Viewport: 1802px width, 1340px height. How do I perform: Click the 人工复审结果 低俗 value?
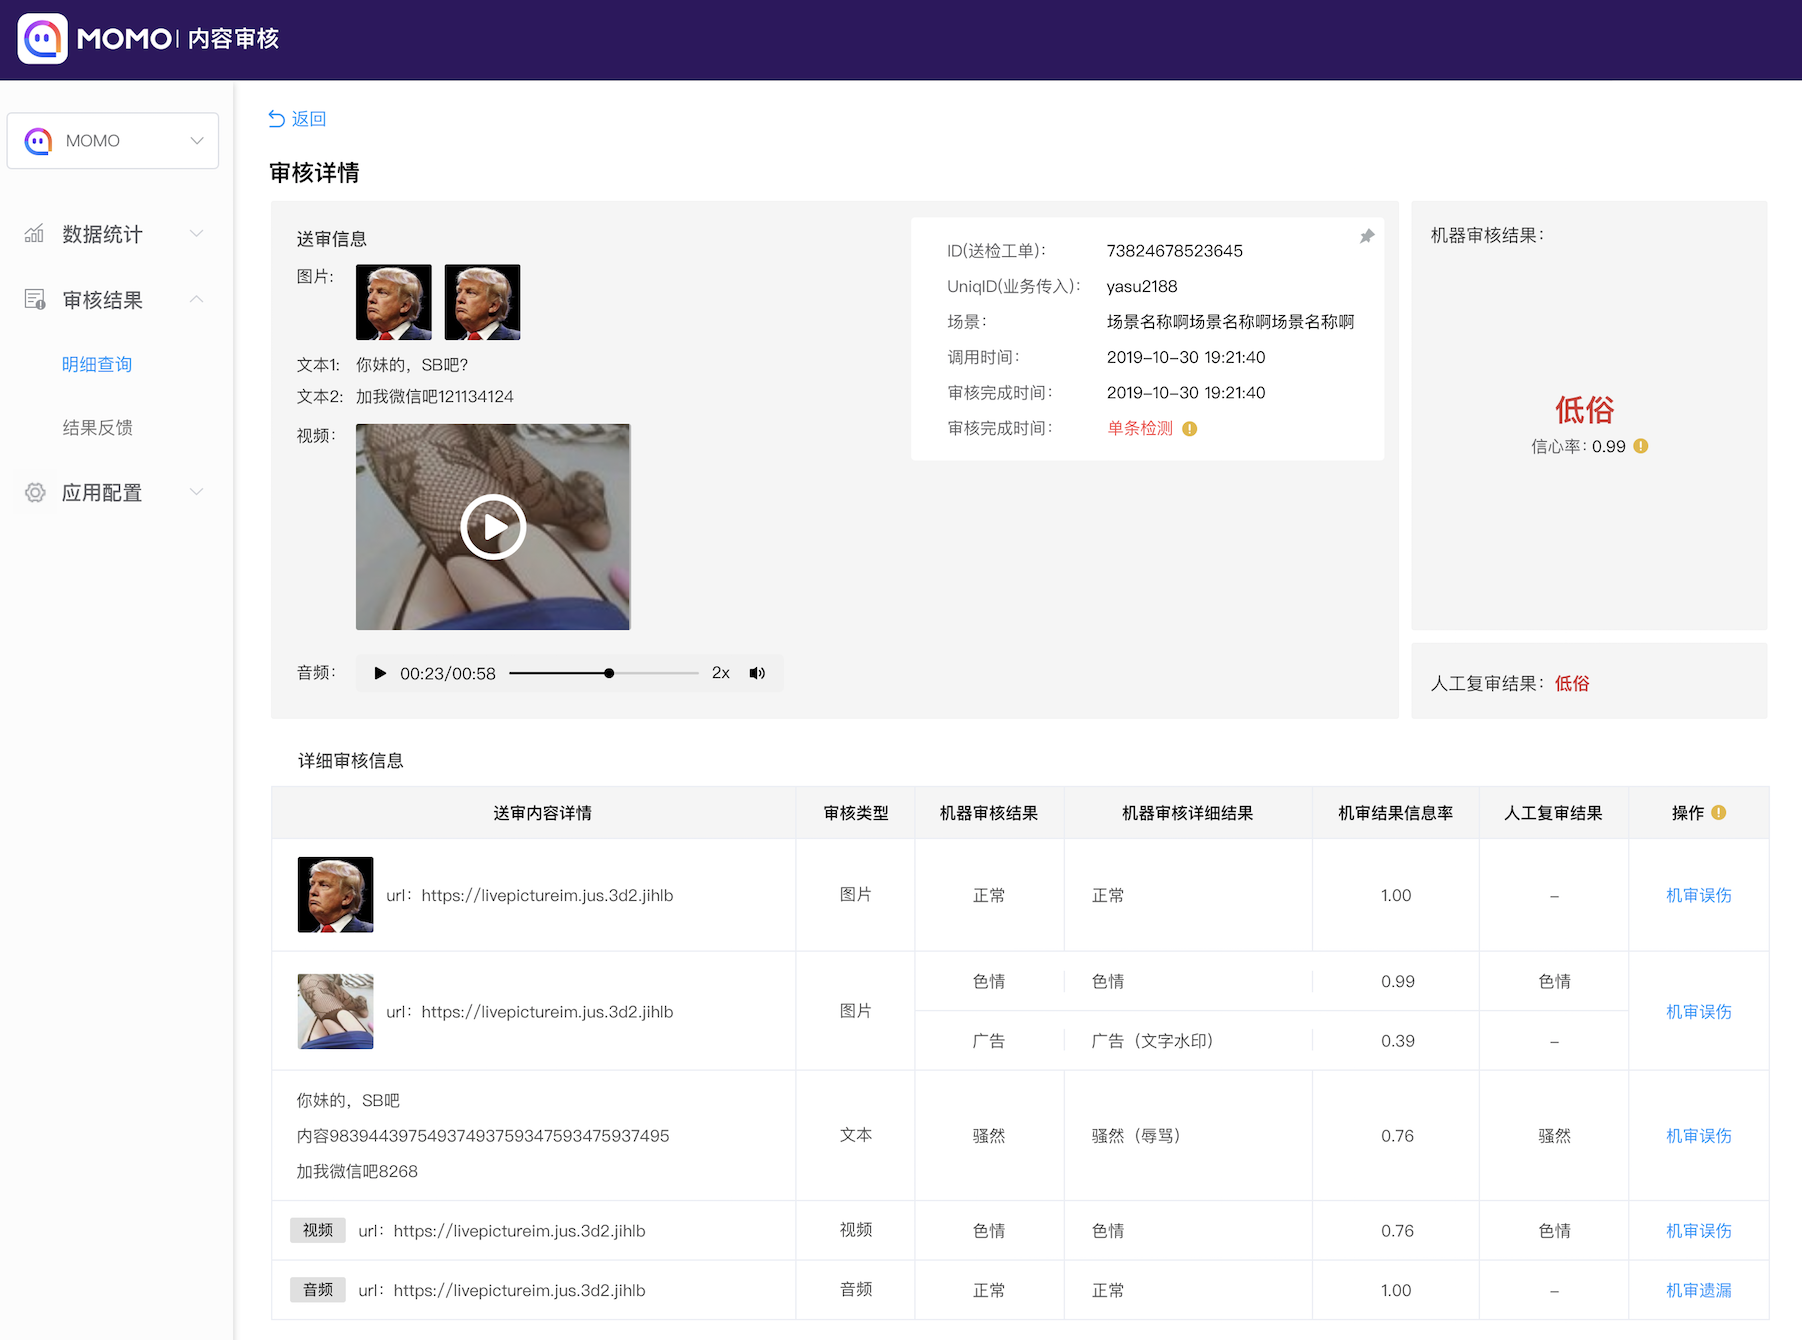pyautogui.click(x=1572, y=683)
